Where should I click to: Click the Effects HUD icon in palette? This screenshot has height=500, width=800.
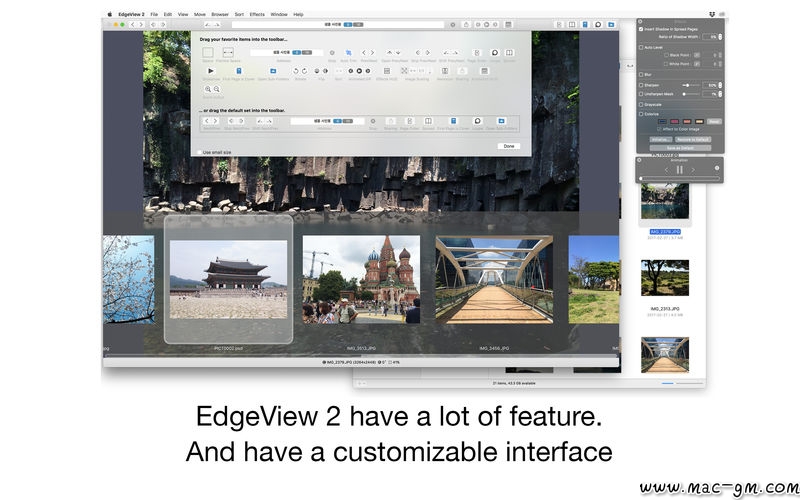point(387,71)
